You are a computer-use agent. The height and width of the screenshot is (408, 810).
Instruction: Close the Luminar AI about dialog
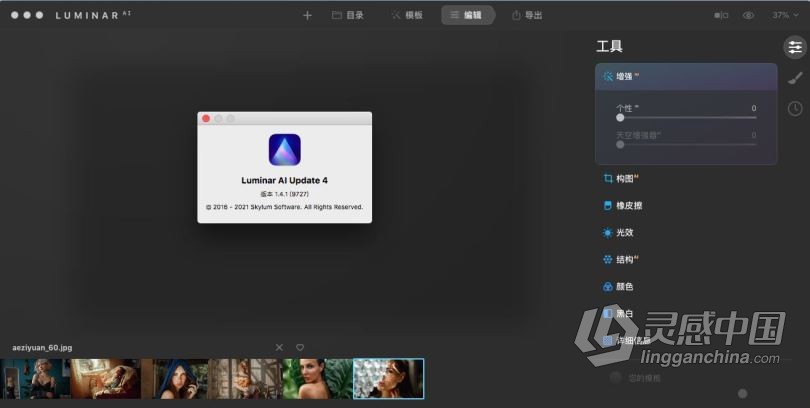206,119
